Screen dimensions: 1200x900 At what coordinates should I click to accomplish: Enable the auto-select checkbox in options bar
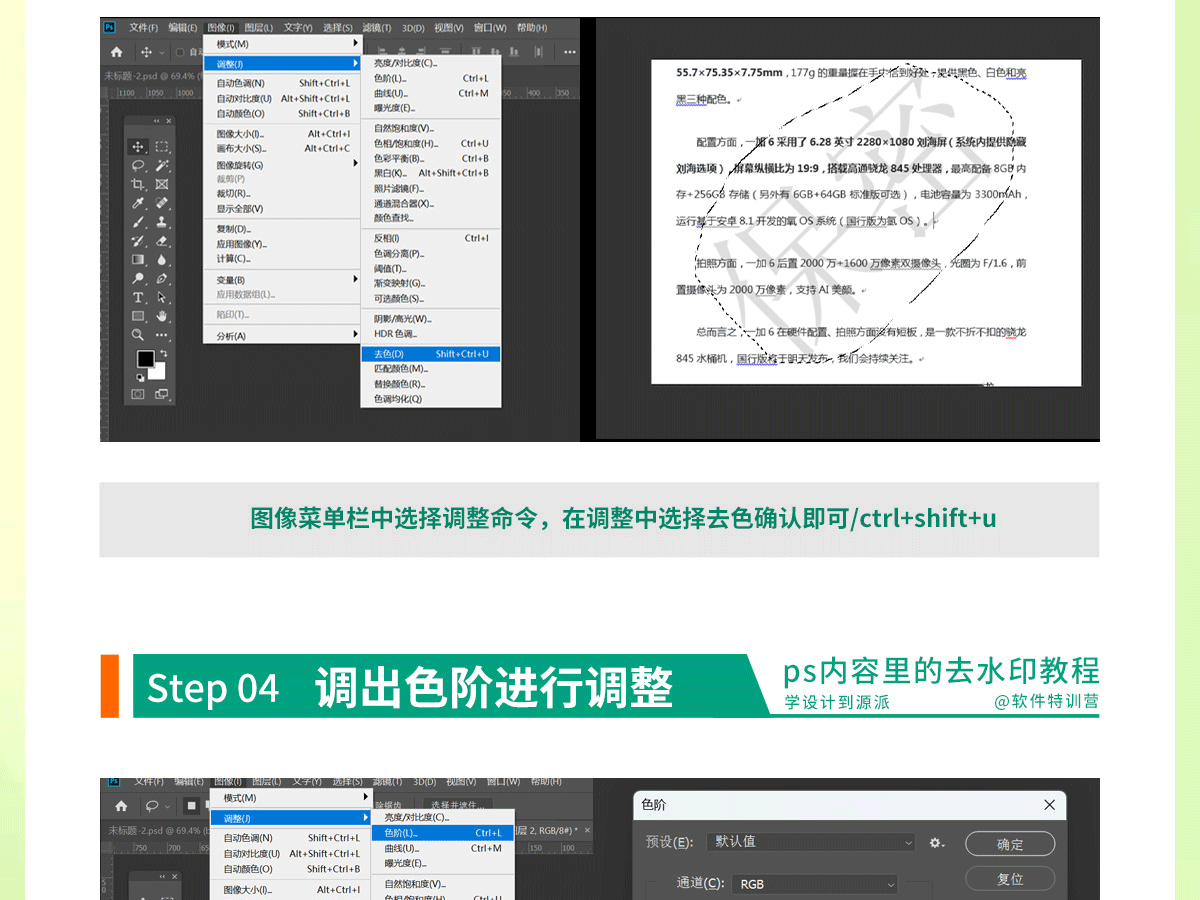pos(180,52)
